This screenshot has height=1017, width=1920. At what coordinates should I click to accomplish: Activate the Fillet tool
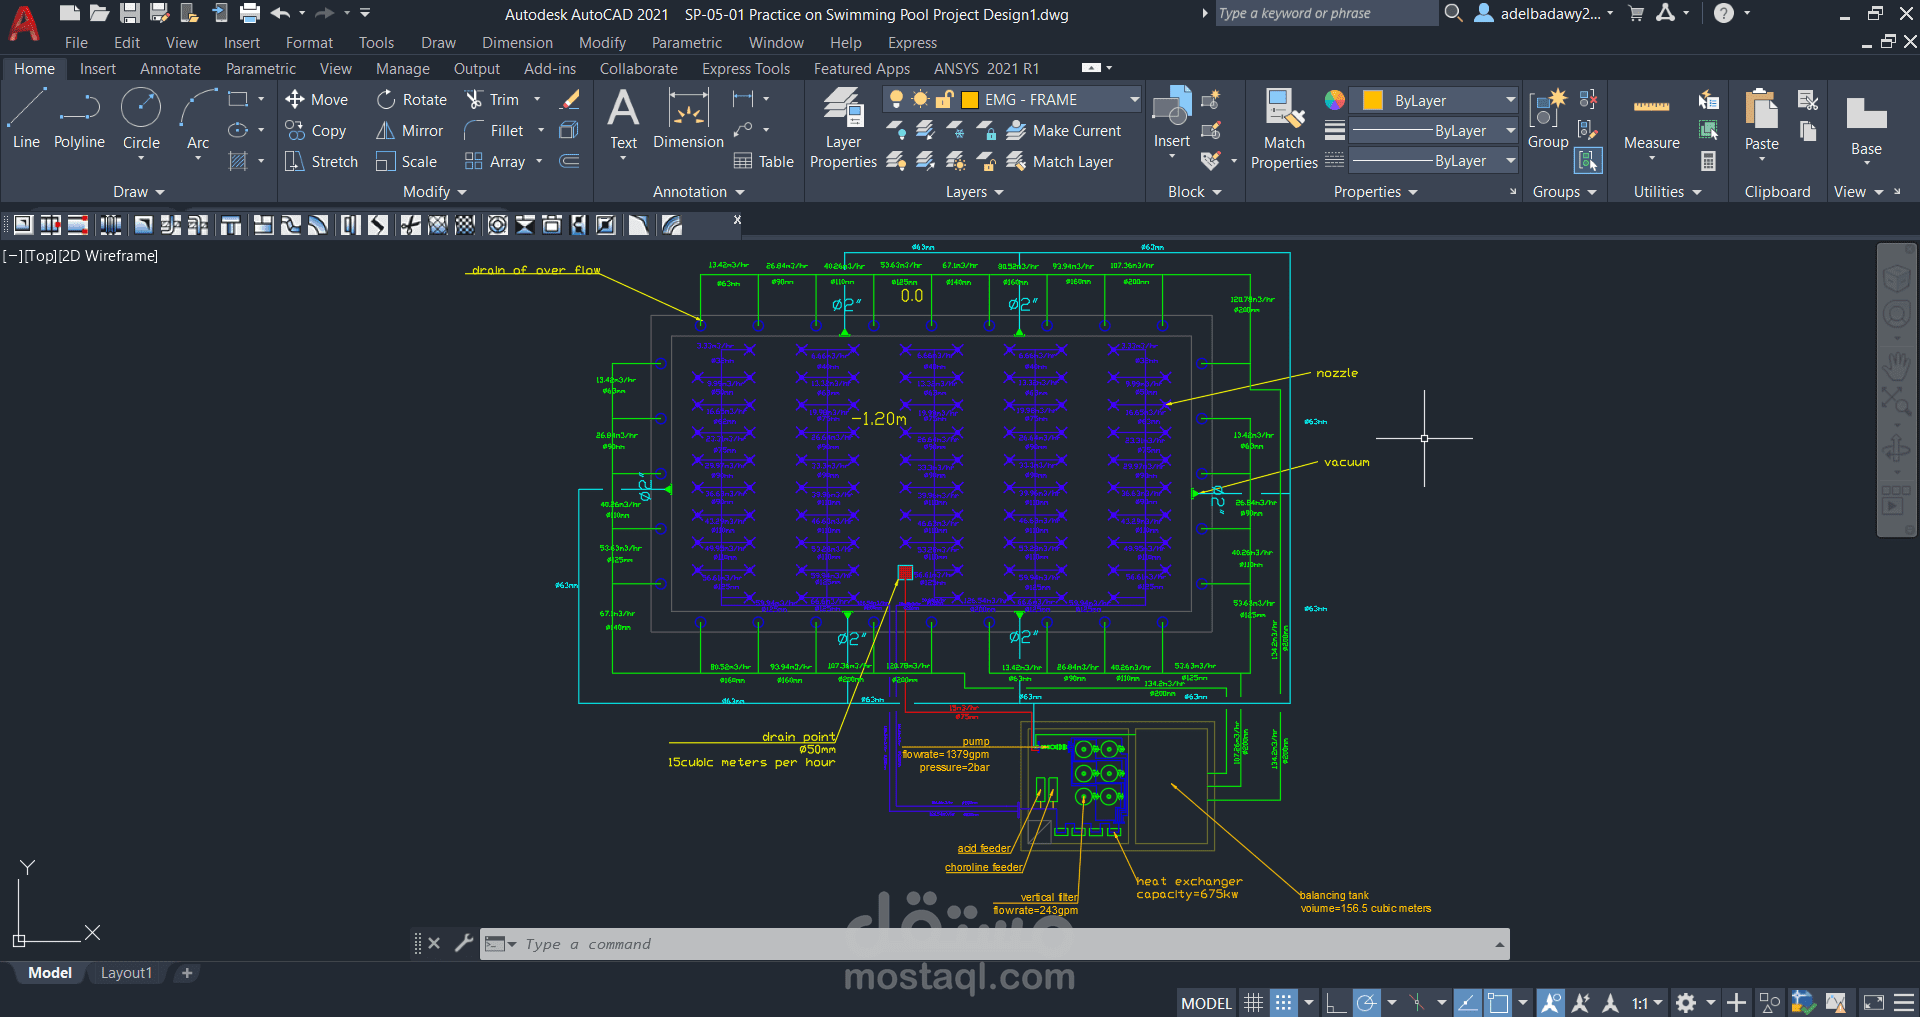pyautogui.click(x=494, y=131)
